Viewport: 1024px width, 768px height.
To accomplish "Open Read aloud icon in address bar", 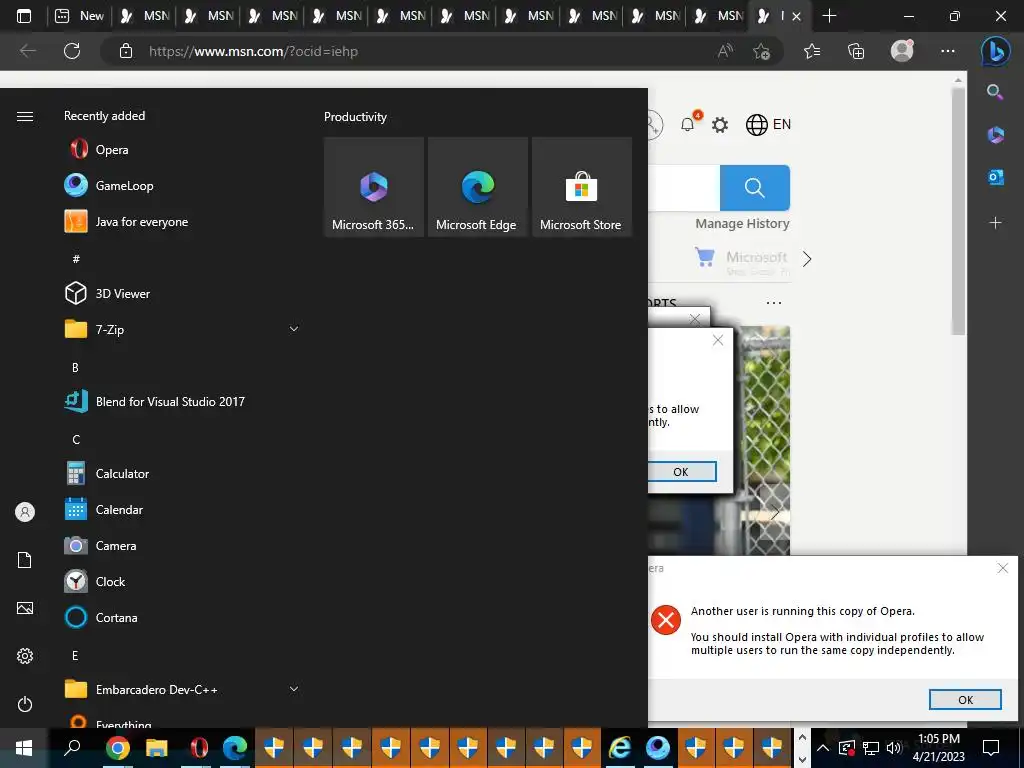I will (x=725, y=51).
